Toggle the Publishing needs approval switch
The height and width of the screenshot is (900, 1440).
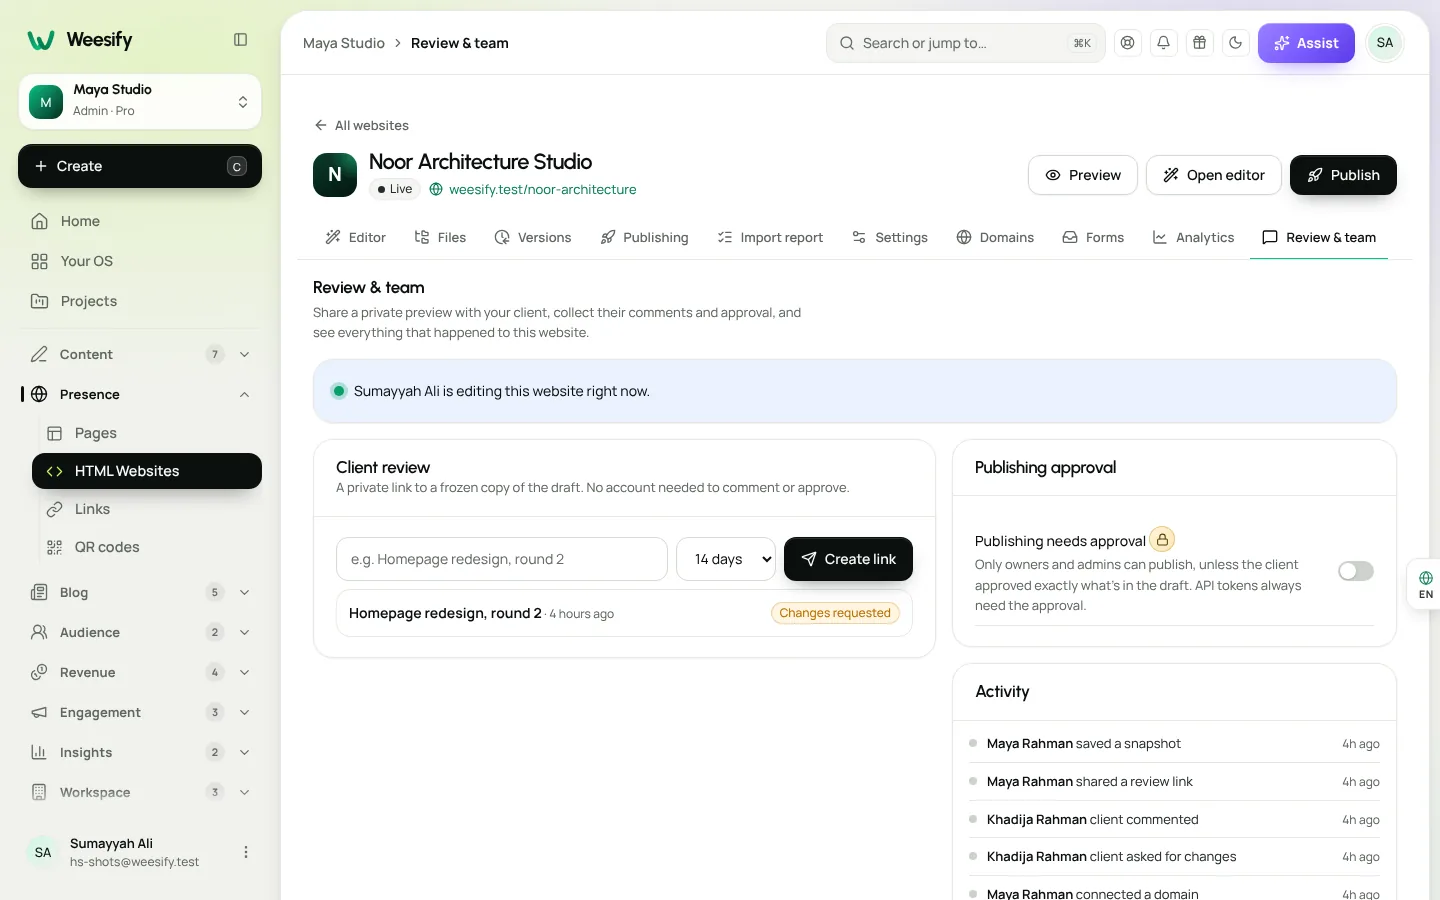coord(1356,571)
